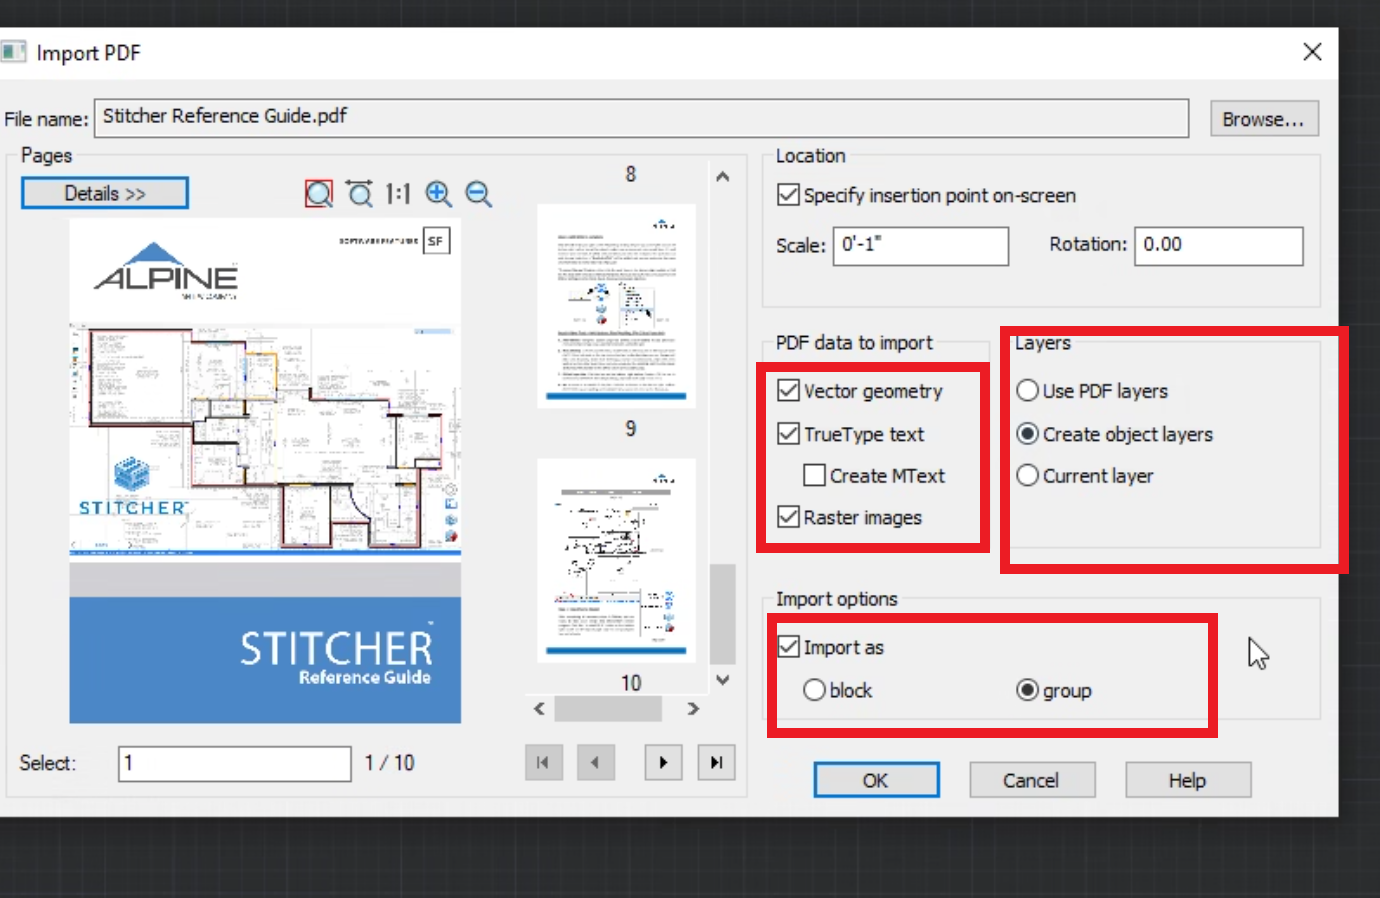Click Browse... to pick a PDF file
The image size is (1380, 898).
click(1263, 119)
